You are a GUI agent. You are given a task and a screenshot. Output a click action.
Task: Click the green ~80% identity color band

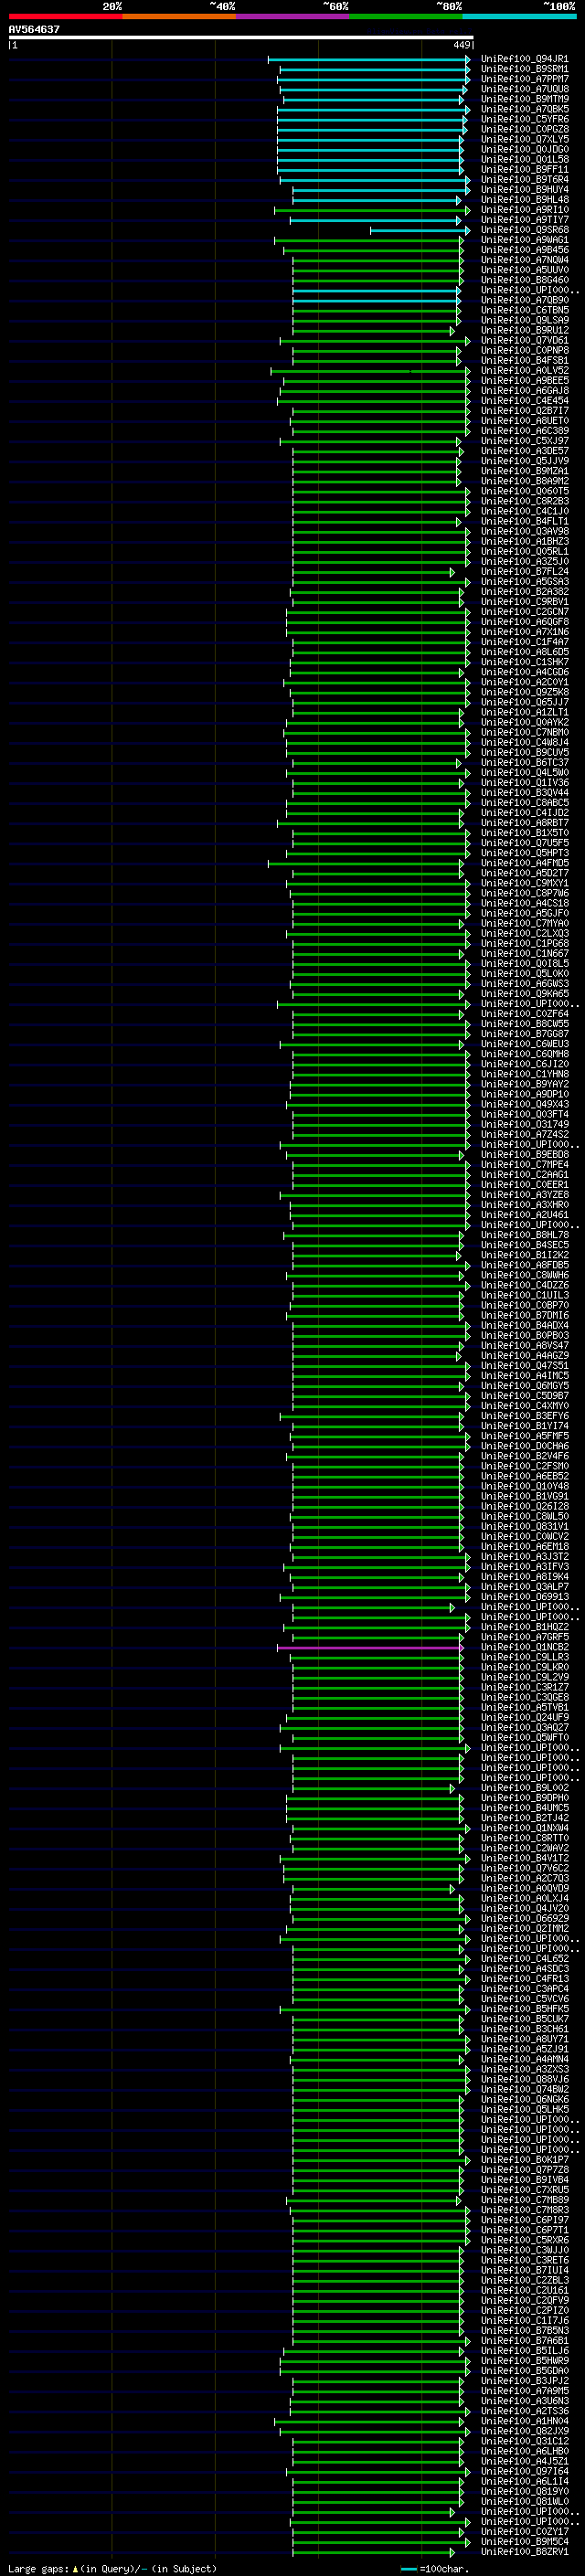tap(406, 16)
